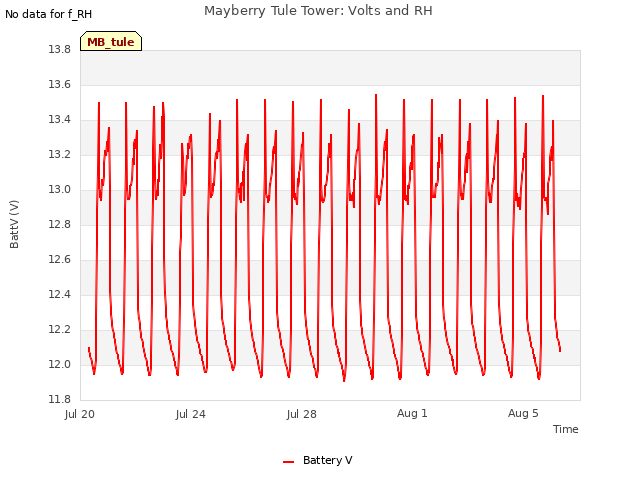Image resolution: width=640 pixels, height=480 pixels.
Task: Click the BattV (V) y-axis title
Action: (14, 224)
